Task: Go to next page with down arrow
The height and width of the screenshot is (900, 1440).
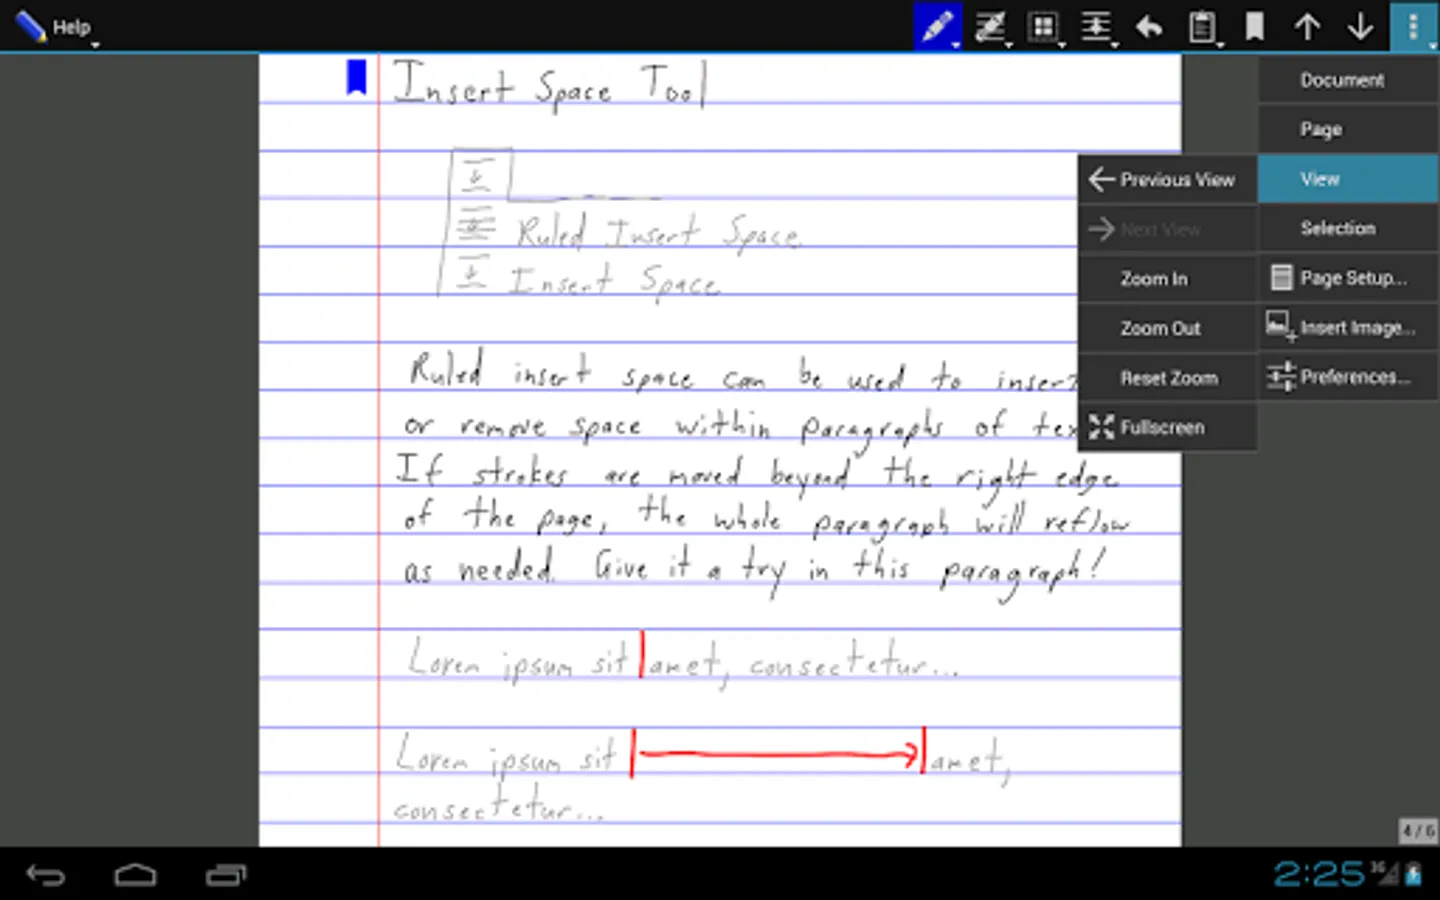Action: coord(1360,26)
